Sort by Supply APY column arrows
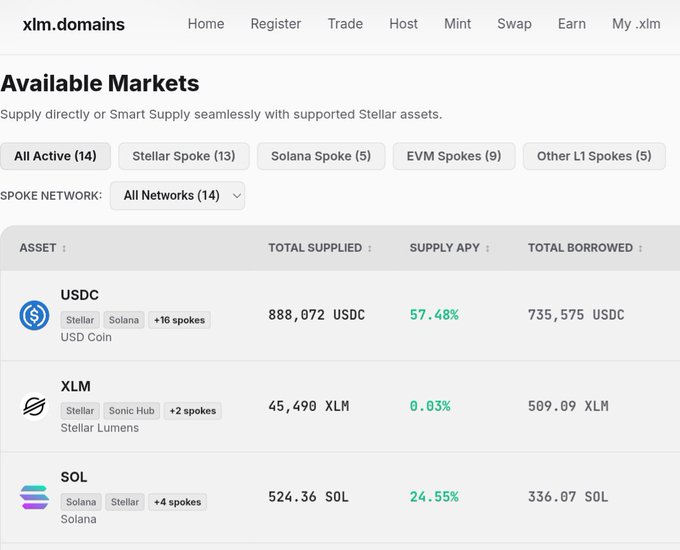Viewport: 680px width, 550px height. click(487, 248)
